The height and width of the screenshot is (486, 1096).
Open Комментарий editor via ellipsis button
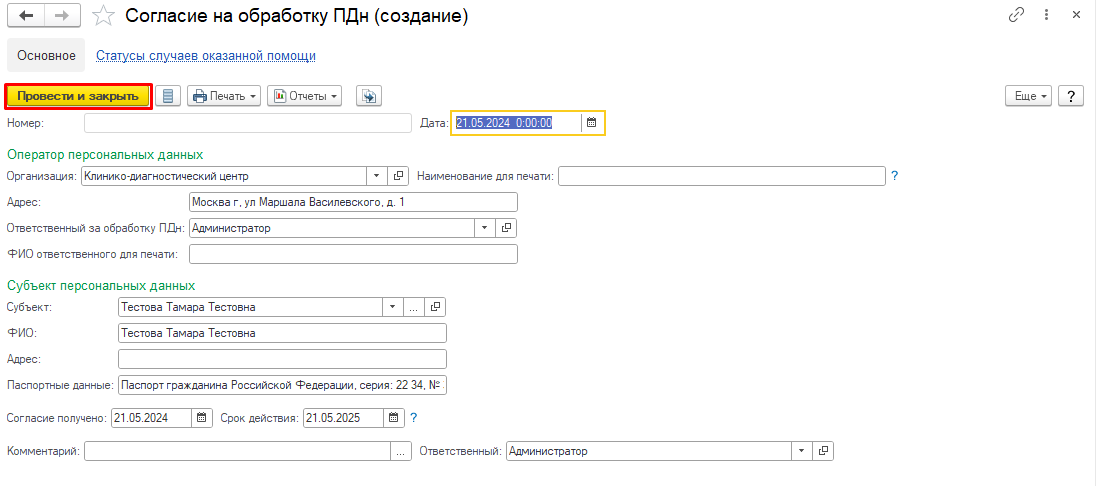401,451
